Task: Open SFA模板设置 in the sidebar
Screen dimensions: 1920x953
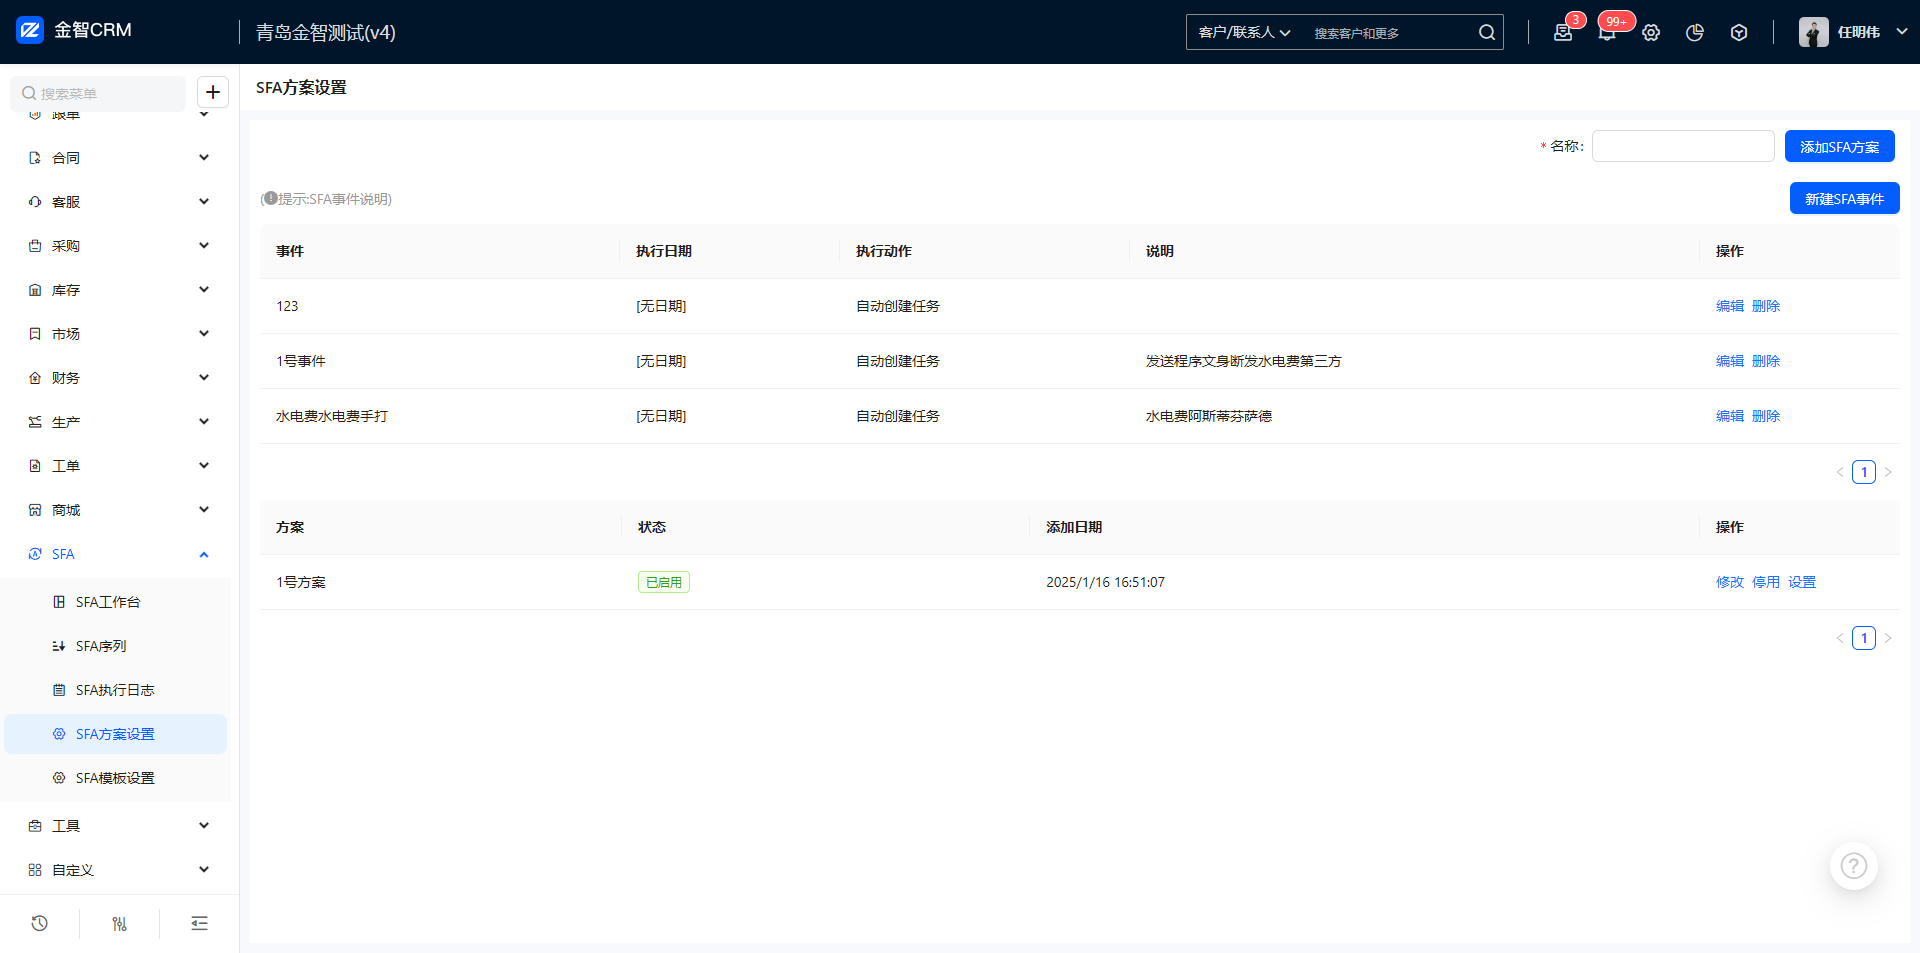Action: pyautogui.click(x=116, y=778)
